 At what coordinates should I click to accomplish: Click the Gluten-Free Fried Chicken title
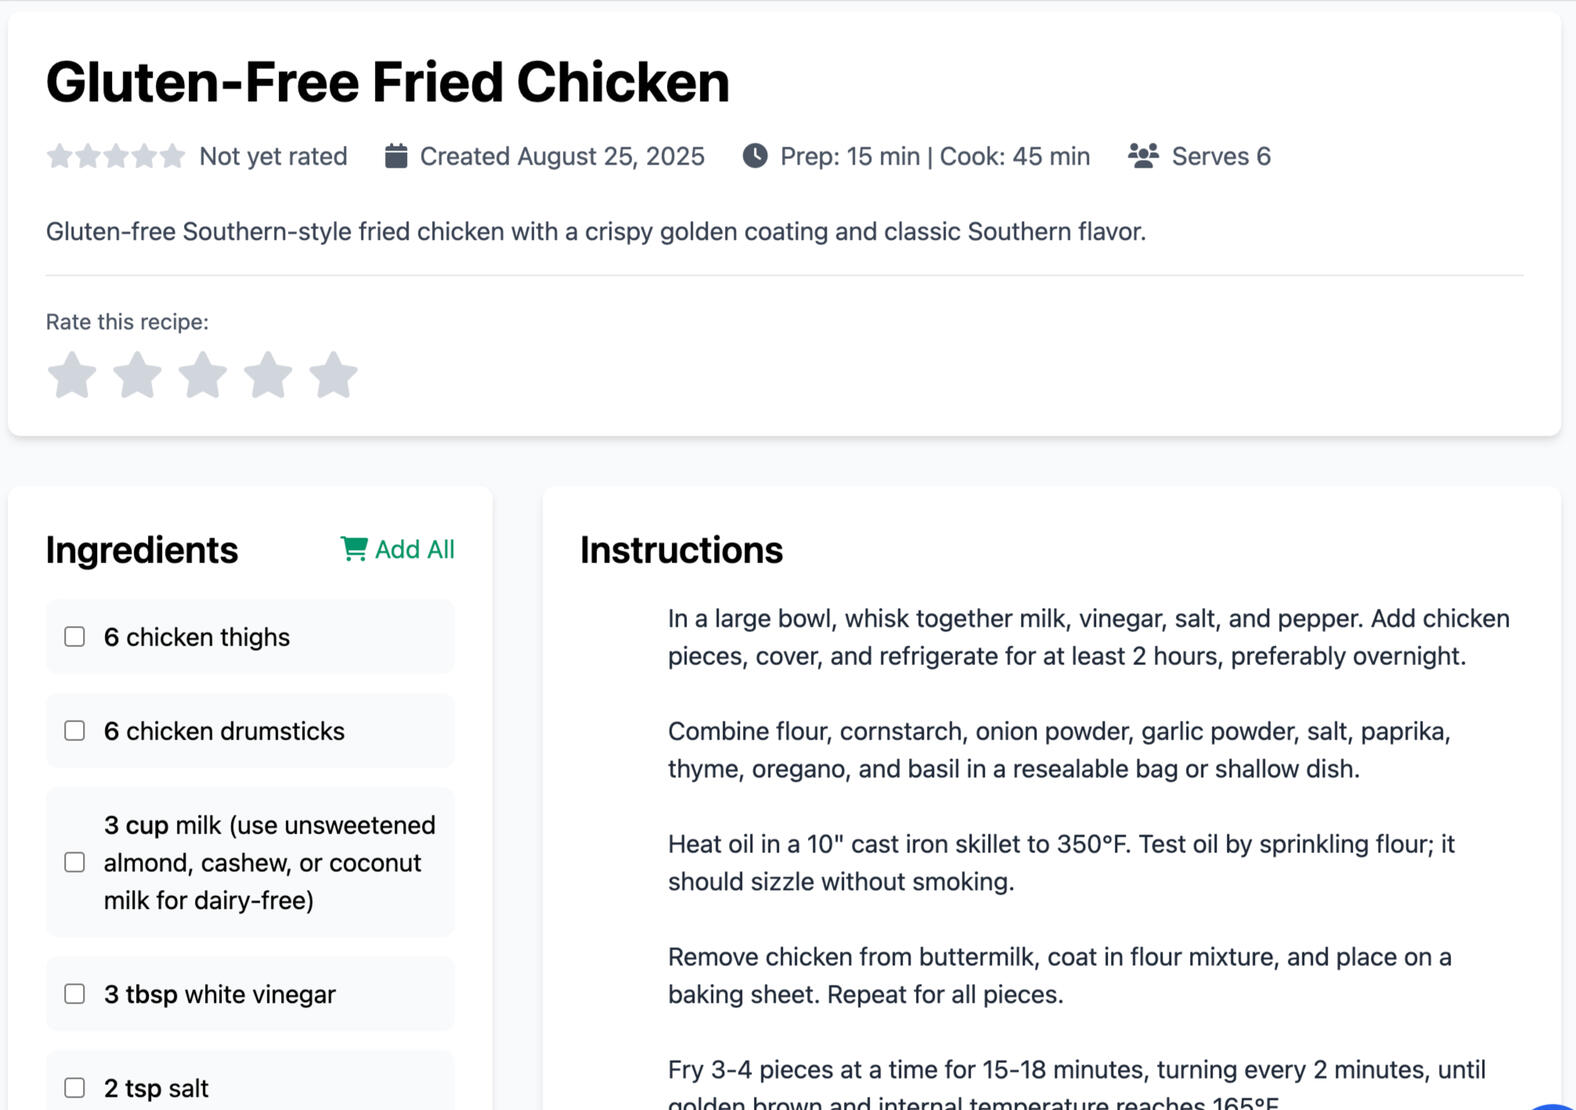(387, 81)
